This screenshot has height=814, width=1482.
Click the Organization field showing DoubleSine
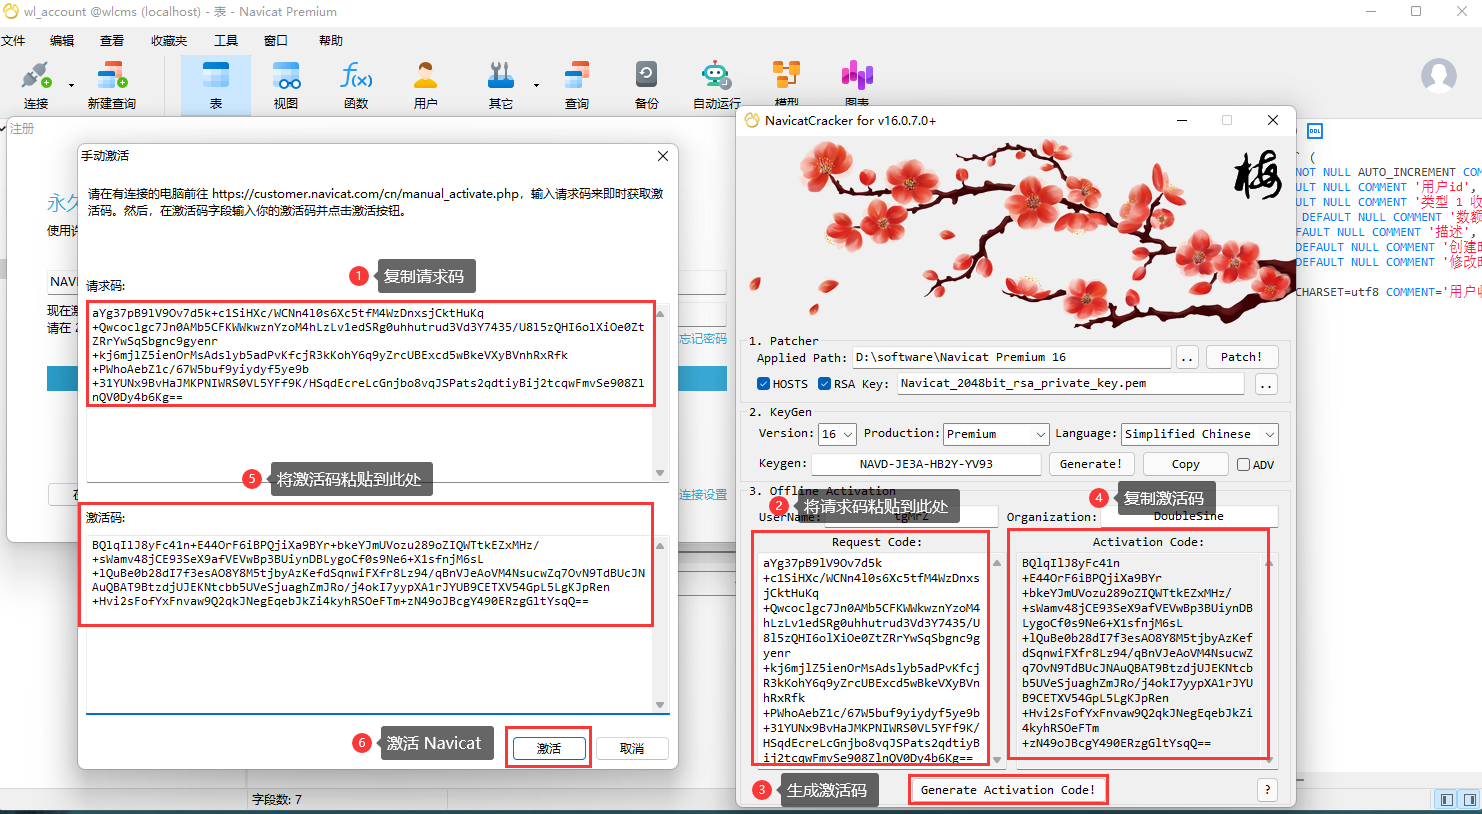pyautogui.click(x=1189, y=516)
